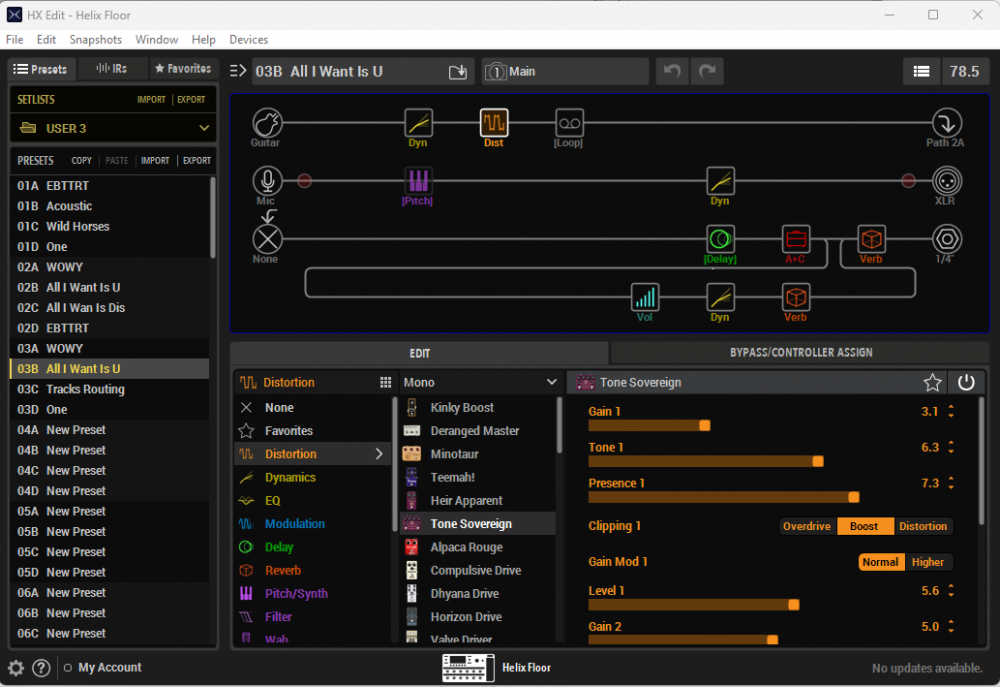The image size is (1000, 687).
Task: Toggle the Tone Sovereign bypass power button
Action: (x=966, y=383)
